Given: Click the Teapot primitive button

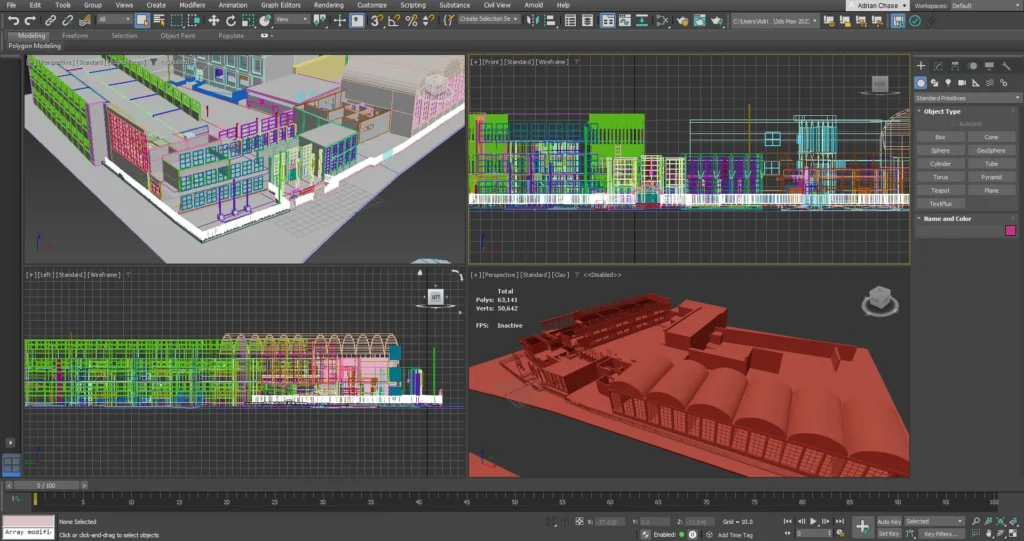Looking at the screenshot, I should (940, 191).
